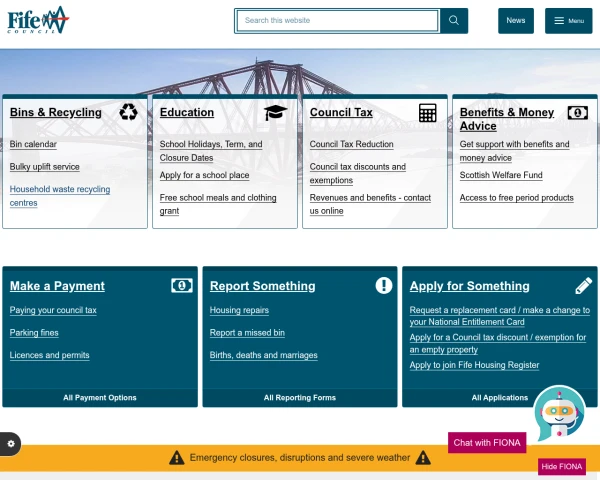Click the right warning triangle in emergency banner
The image size is (600, 480).
pos(423,457)
